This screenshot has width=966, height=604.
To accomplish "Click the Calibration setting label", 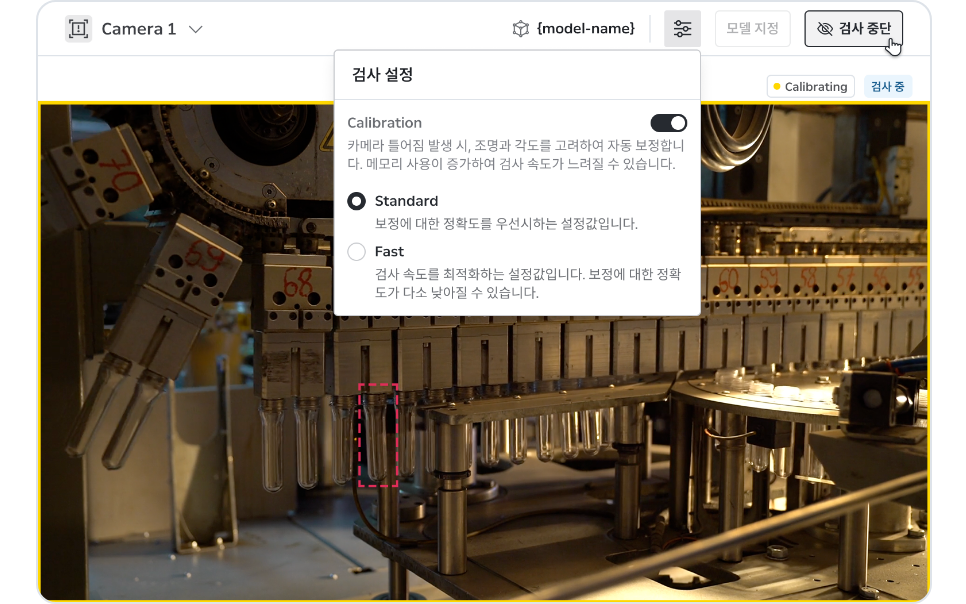I will 384,123.
